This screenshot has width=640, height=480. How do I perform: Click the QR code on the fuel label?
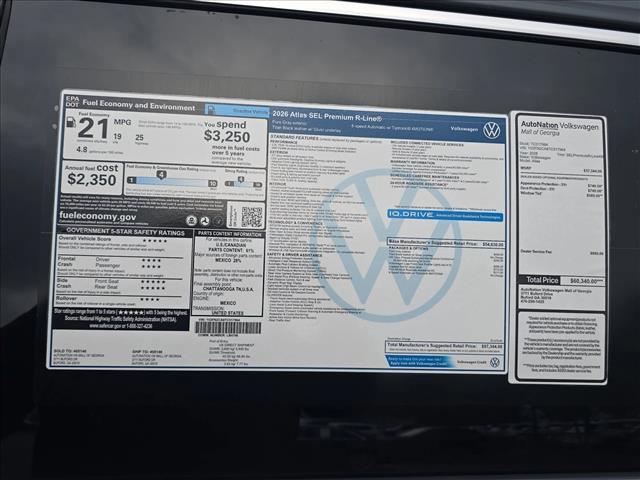(251, 217)
